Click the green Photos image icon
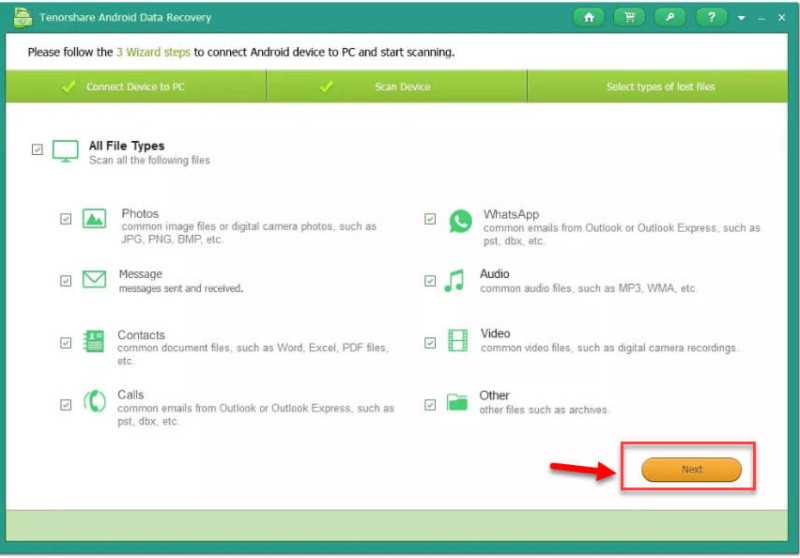The image size is (800, 558). [x=94, y=219]
